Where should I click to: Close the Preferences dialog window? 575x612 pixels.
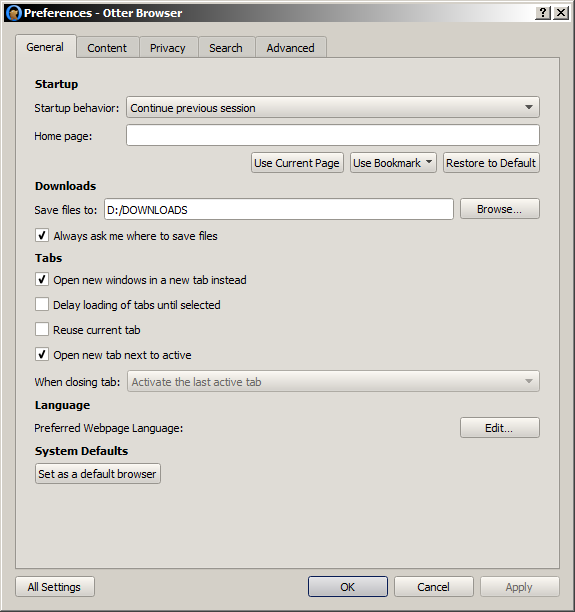click(x=561, y=13)
